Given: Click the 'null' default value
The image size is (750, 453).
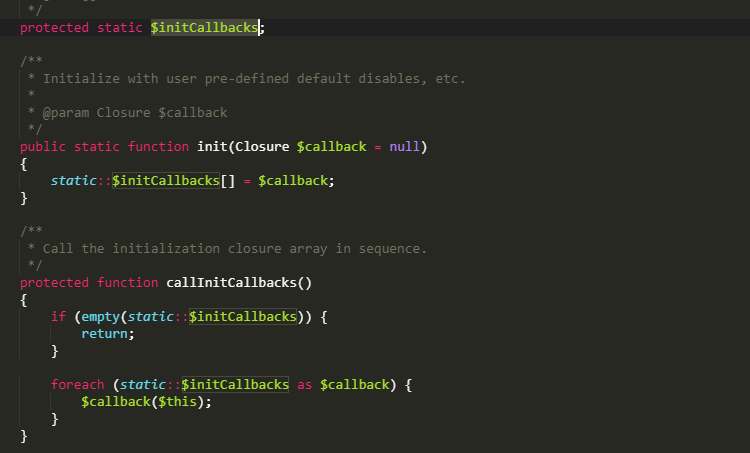Looking at the screenshot, I should (x=405, y=146).
